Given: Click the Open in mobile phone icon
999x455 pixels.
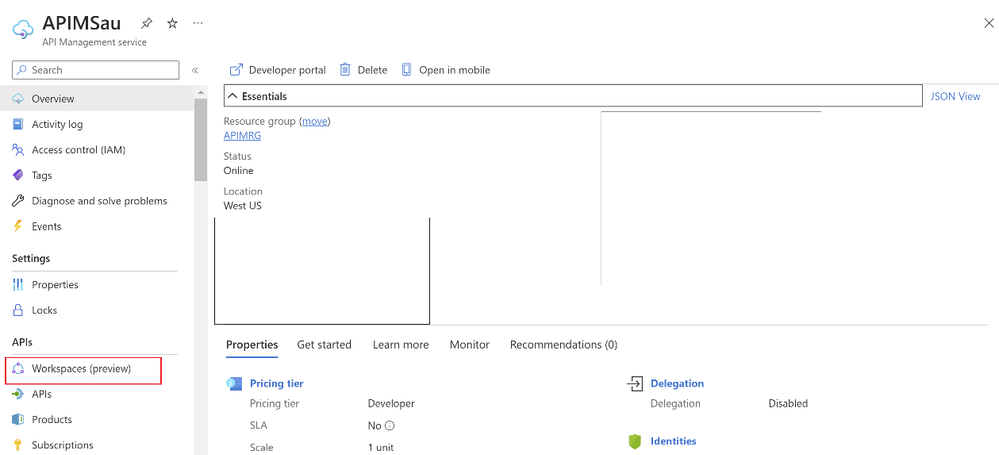Looking at the screenshot, I should point(406,70).
